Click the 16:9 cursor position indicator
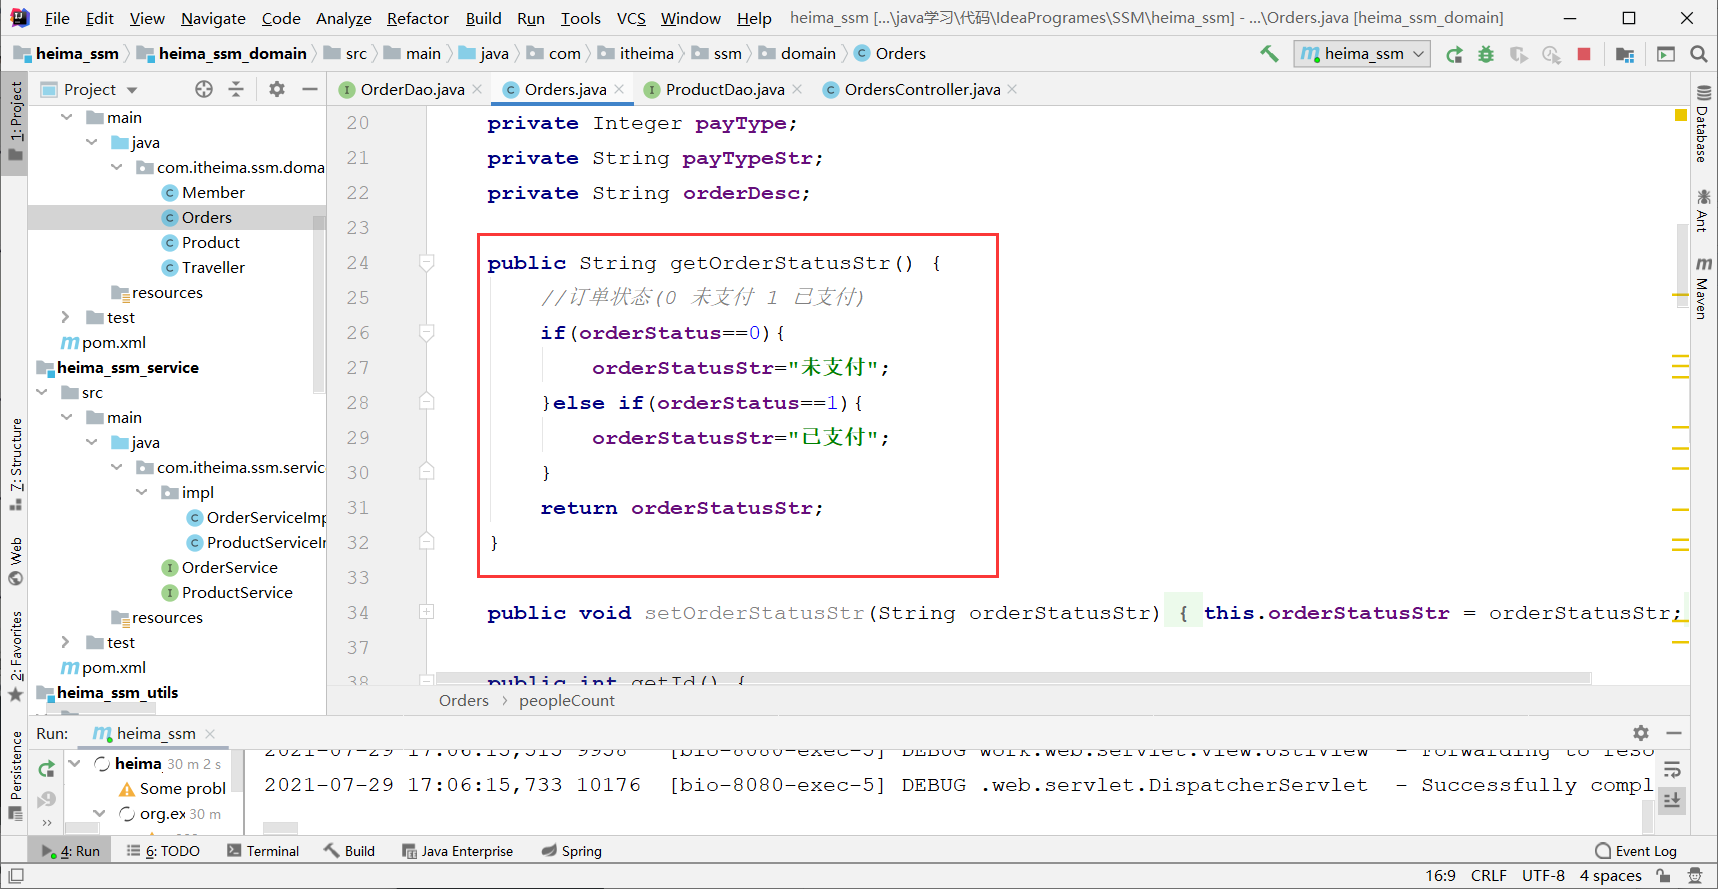This screenshot has width=1718, height=889. click(1440, 876)
